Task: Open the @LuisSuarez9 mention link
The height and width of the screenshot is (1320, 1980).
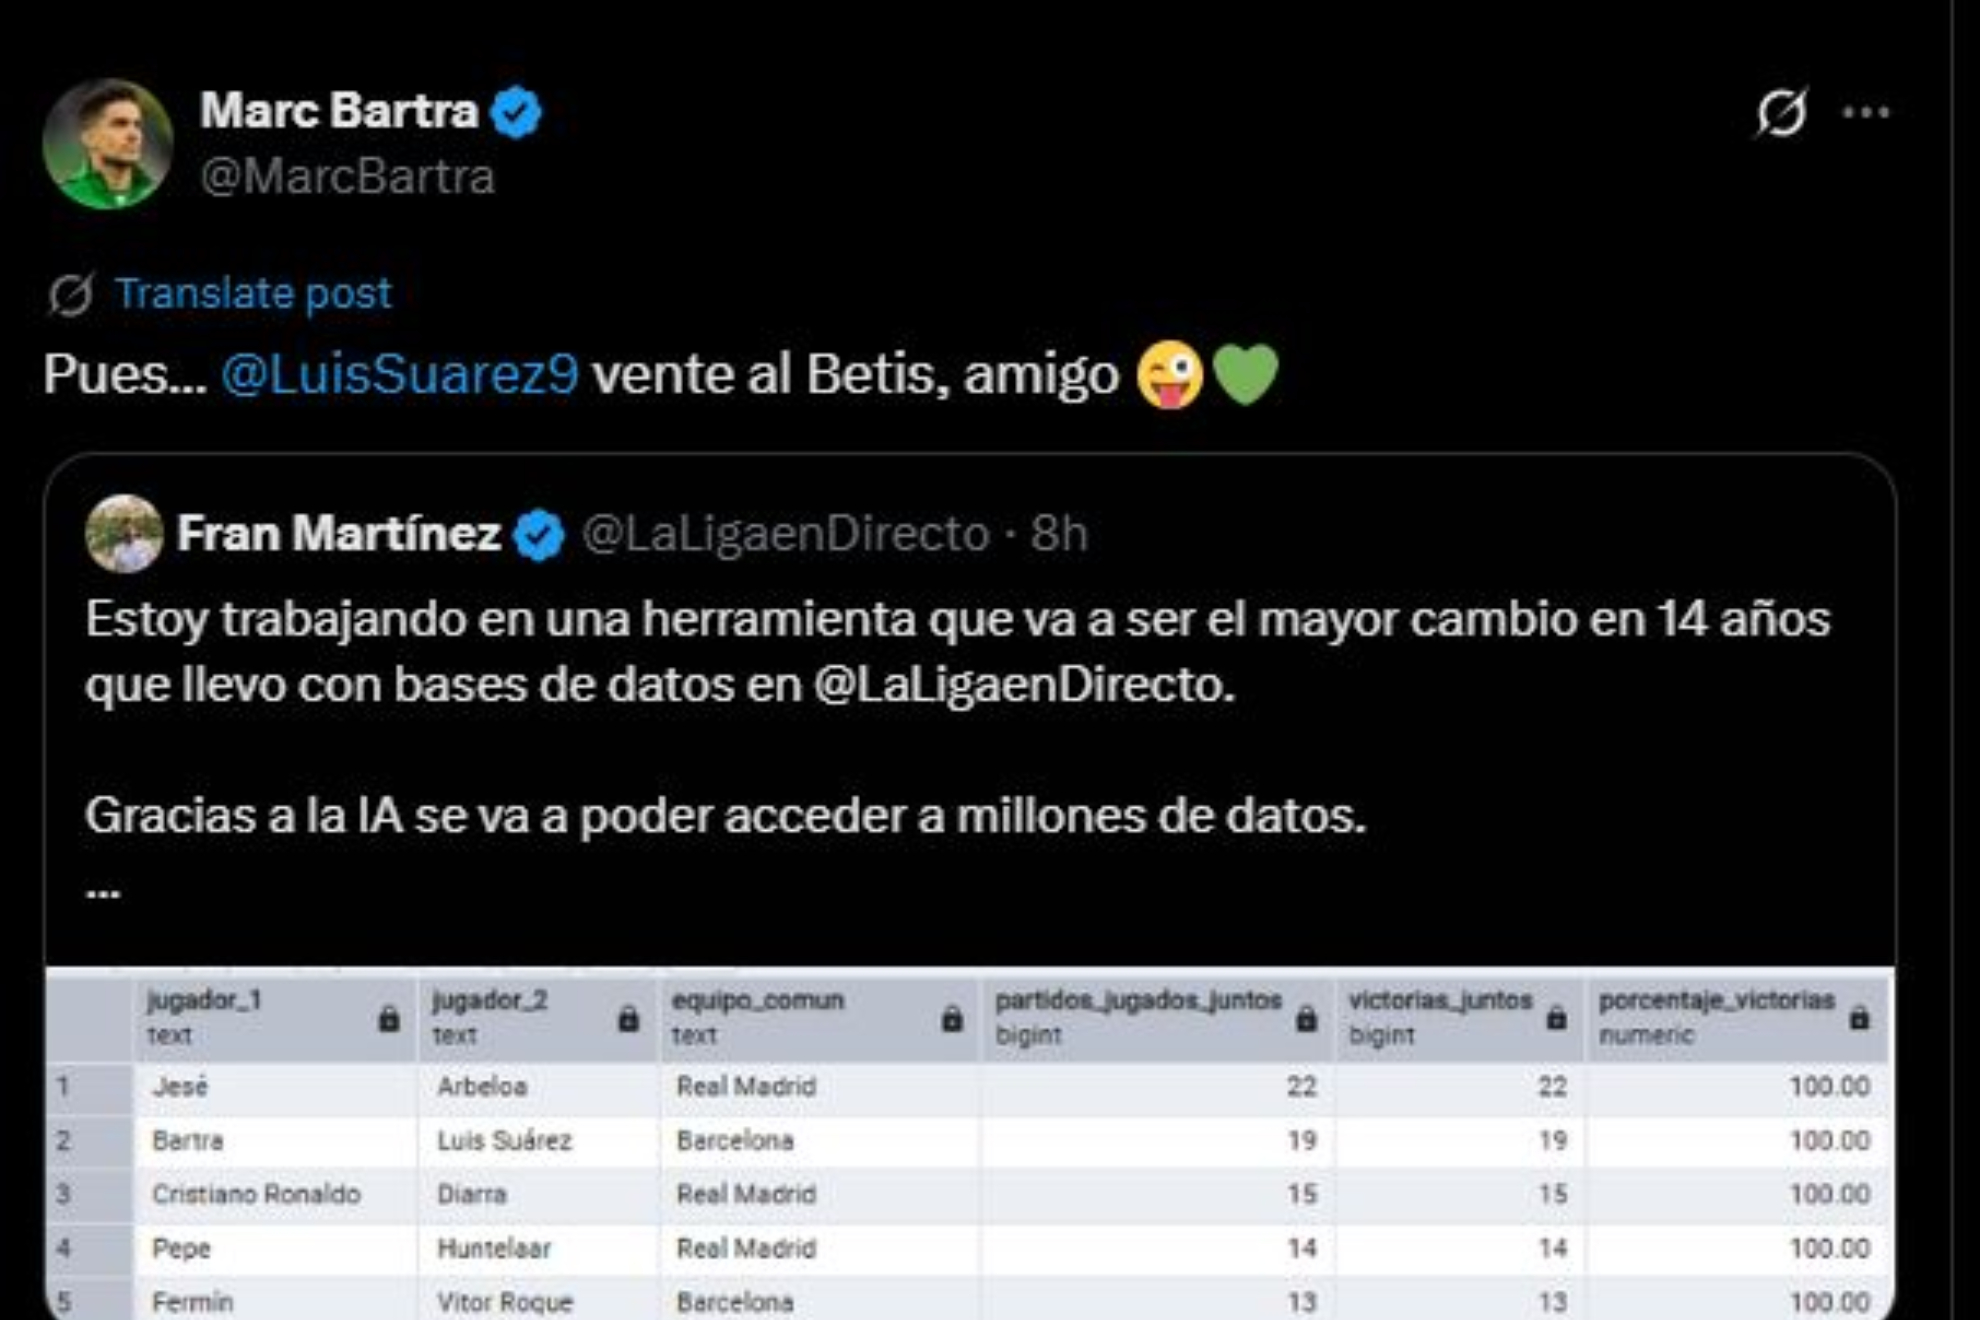Action: (x=399, y=375)
